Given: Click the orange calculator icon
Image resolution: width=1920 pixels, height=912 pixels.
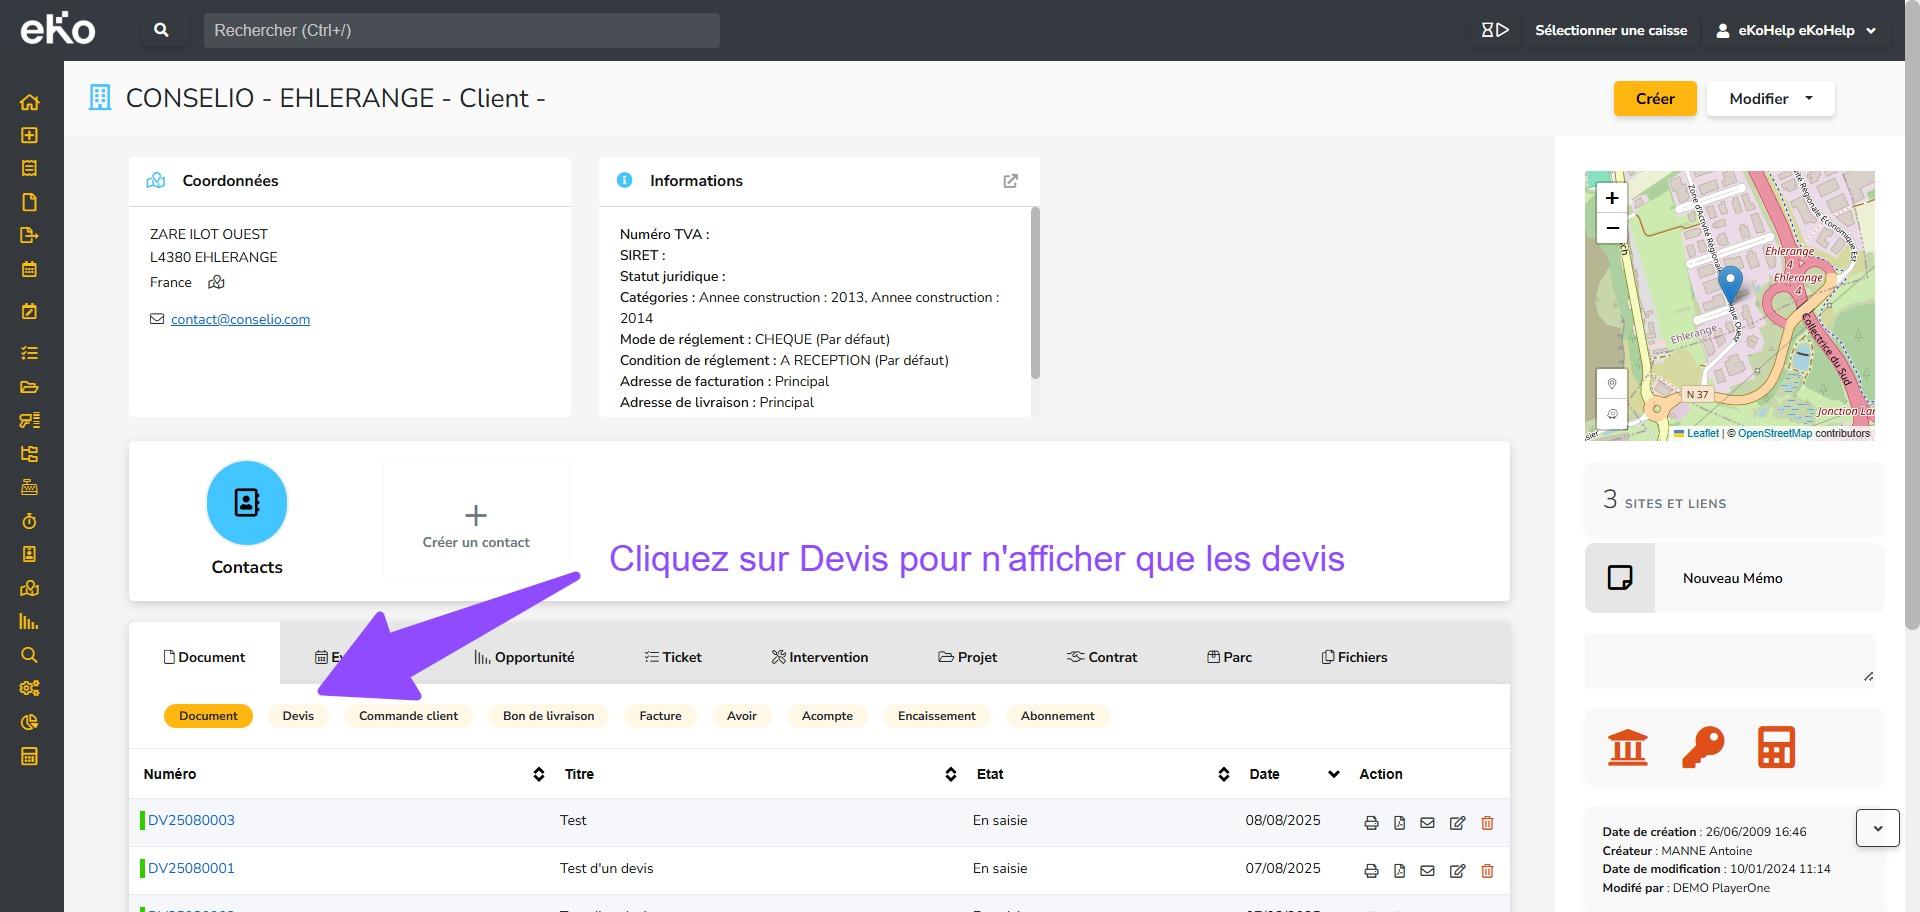Looking at the screenshot, I should (1776, 747).
